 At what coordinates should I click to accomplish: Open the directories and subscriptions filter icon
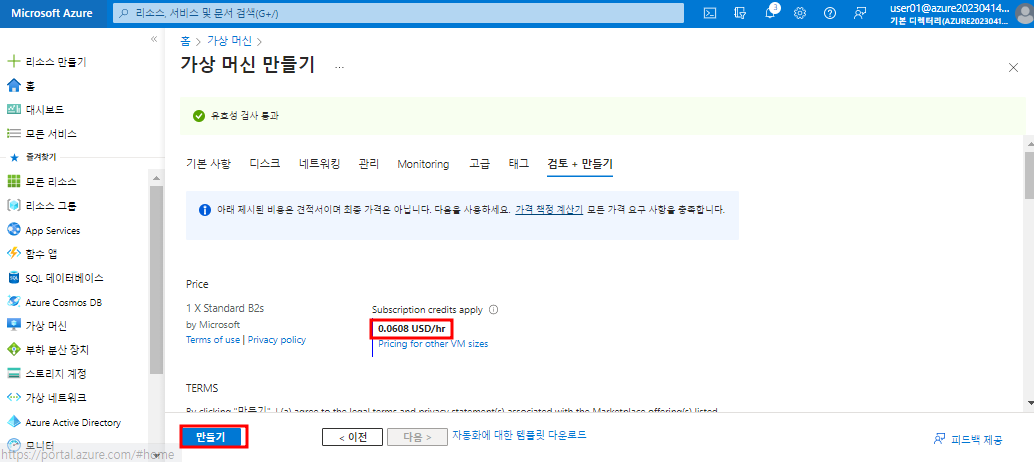(x=740, y=13)
